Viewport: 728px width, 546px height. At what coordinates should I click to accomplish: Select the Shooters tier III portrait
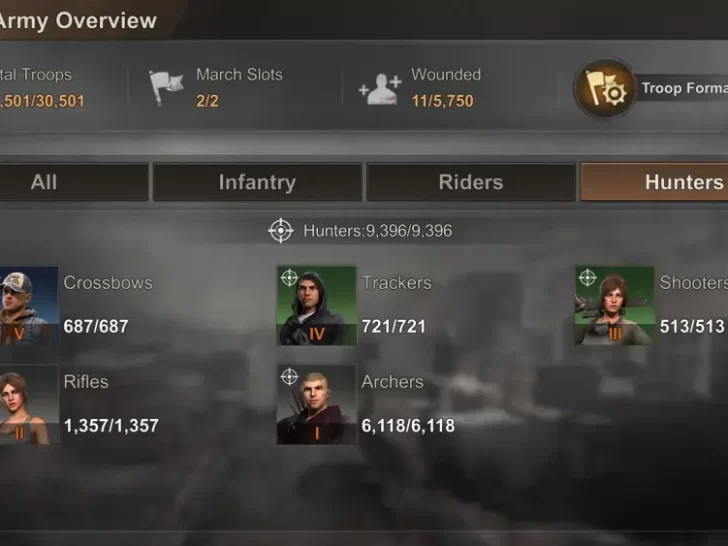tap(614, 306)
